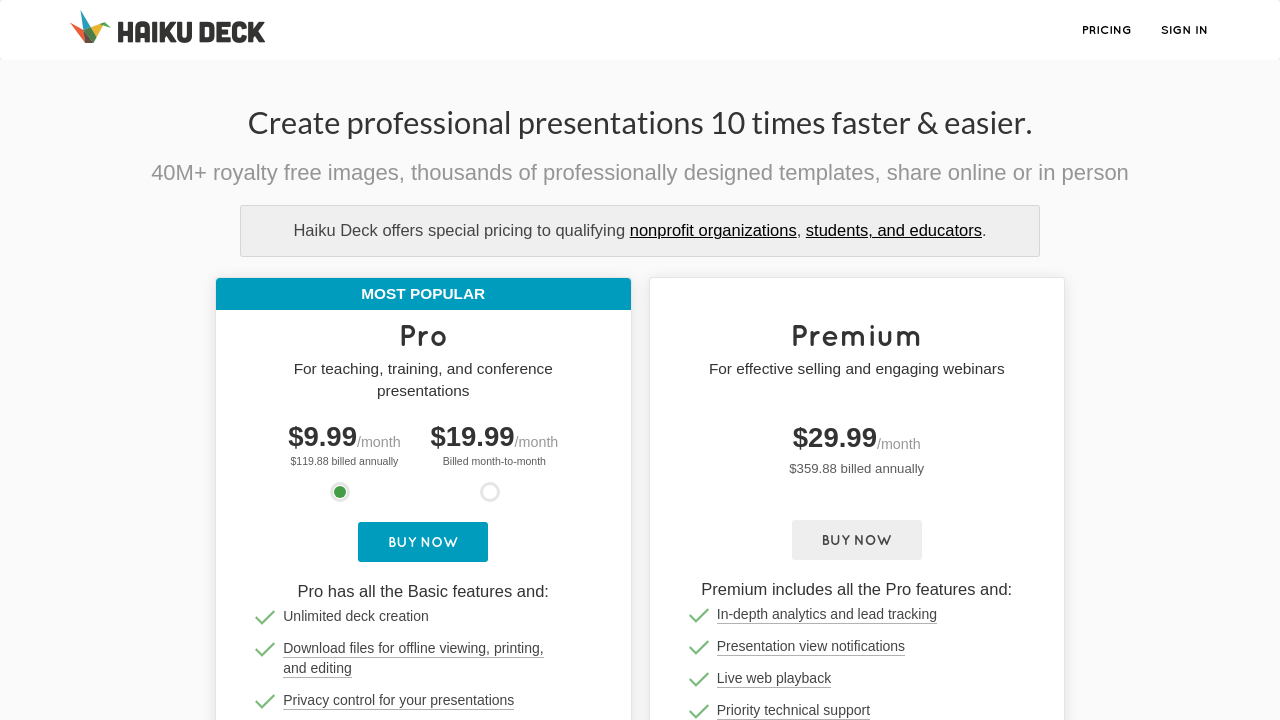This screenshot has width=1280, height=720.
Task: Select the $19.99 month-to-month radio button
Action: coord(490,492)
